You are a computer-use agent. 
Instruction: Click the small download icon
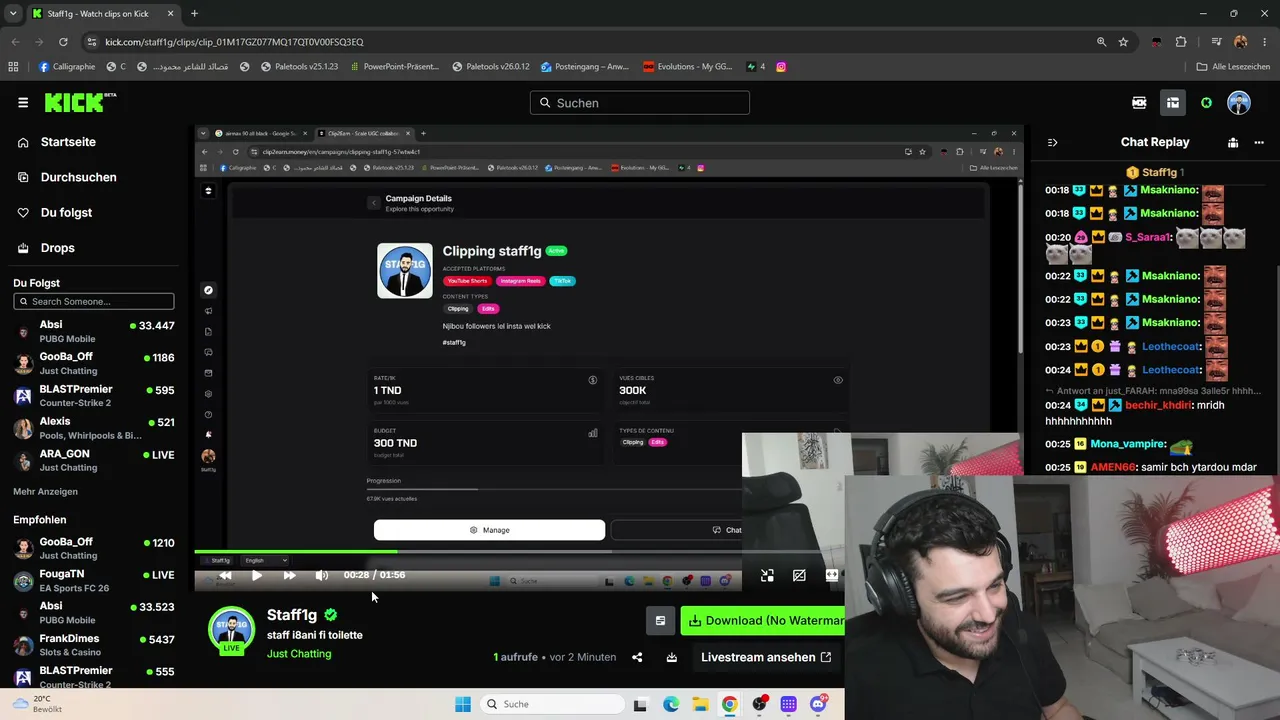672,657
